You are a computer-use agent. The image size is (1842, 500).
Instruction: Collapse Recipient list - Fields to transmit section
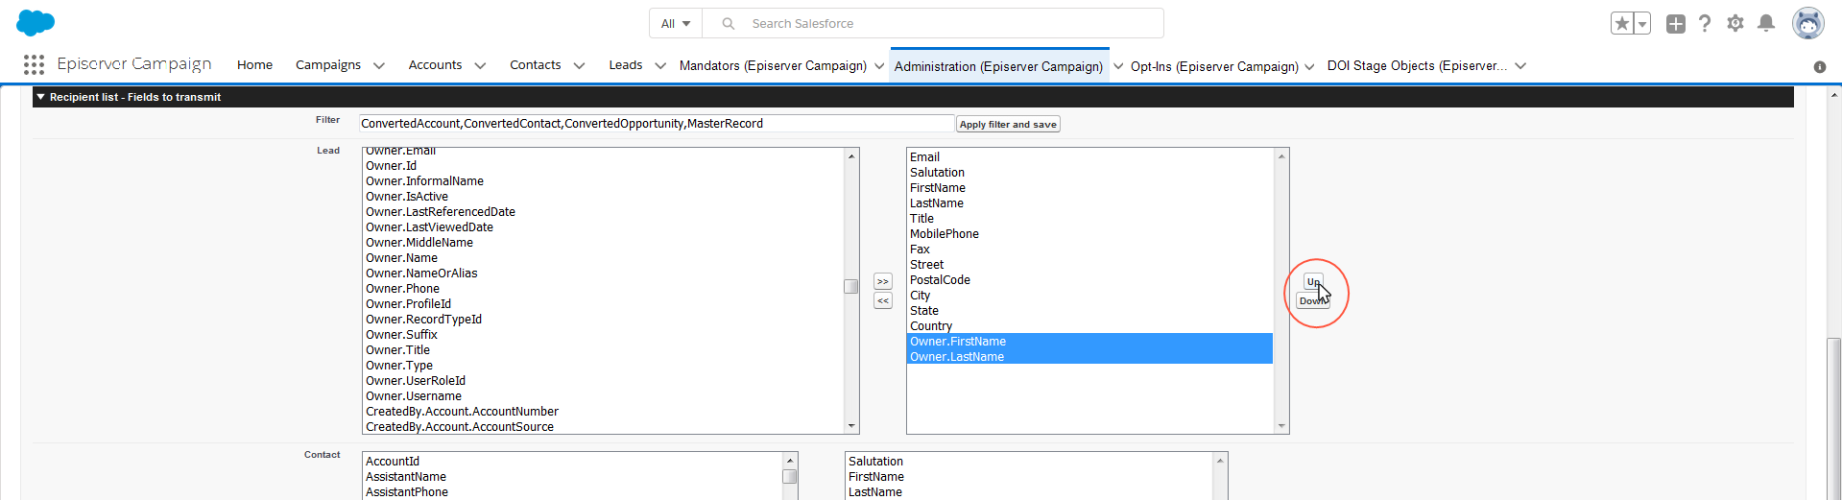(41, 97)
